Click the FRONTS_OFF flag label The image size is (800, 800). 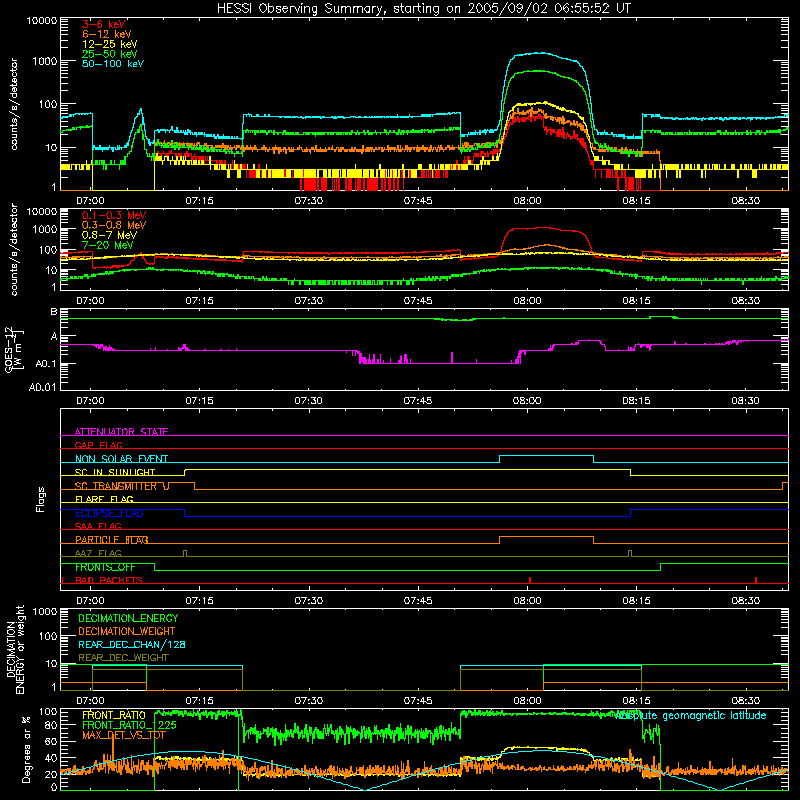(105, 567)
